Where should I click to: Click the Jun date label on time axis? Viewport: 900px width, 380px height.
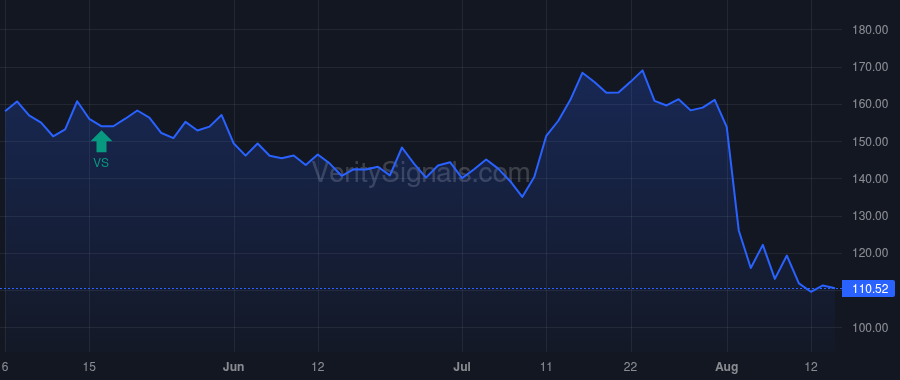click(x=234, y=367)
